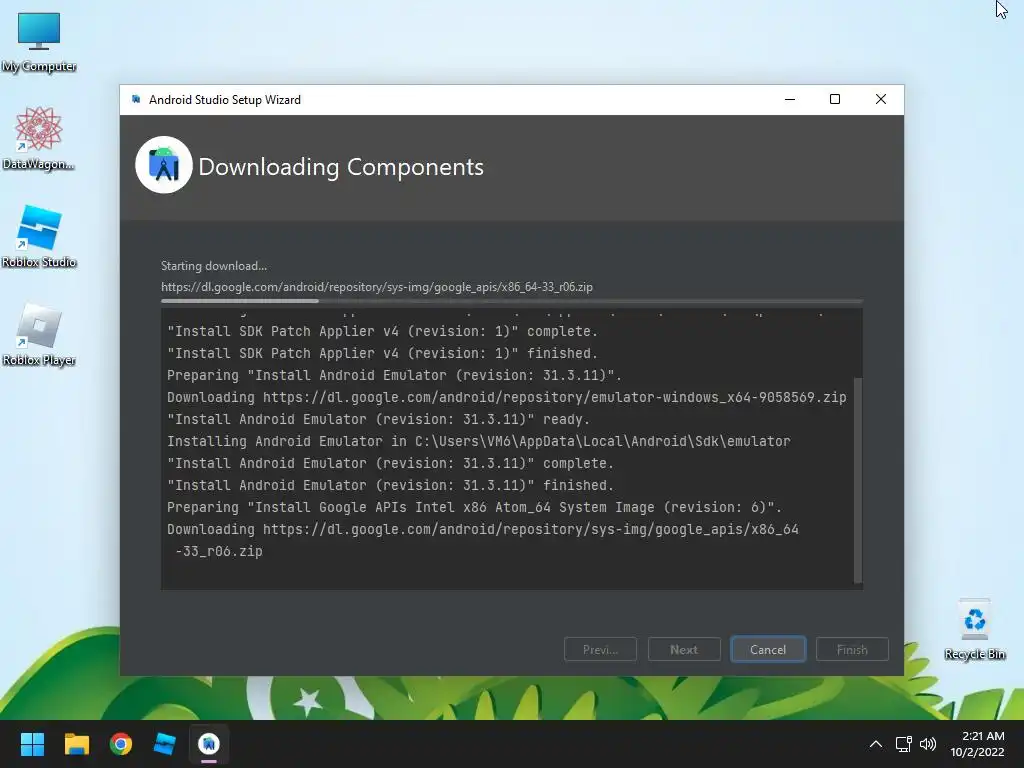Click log line Preparing 'Install Android Emulator'

[394, 376]
